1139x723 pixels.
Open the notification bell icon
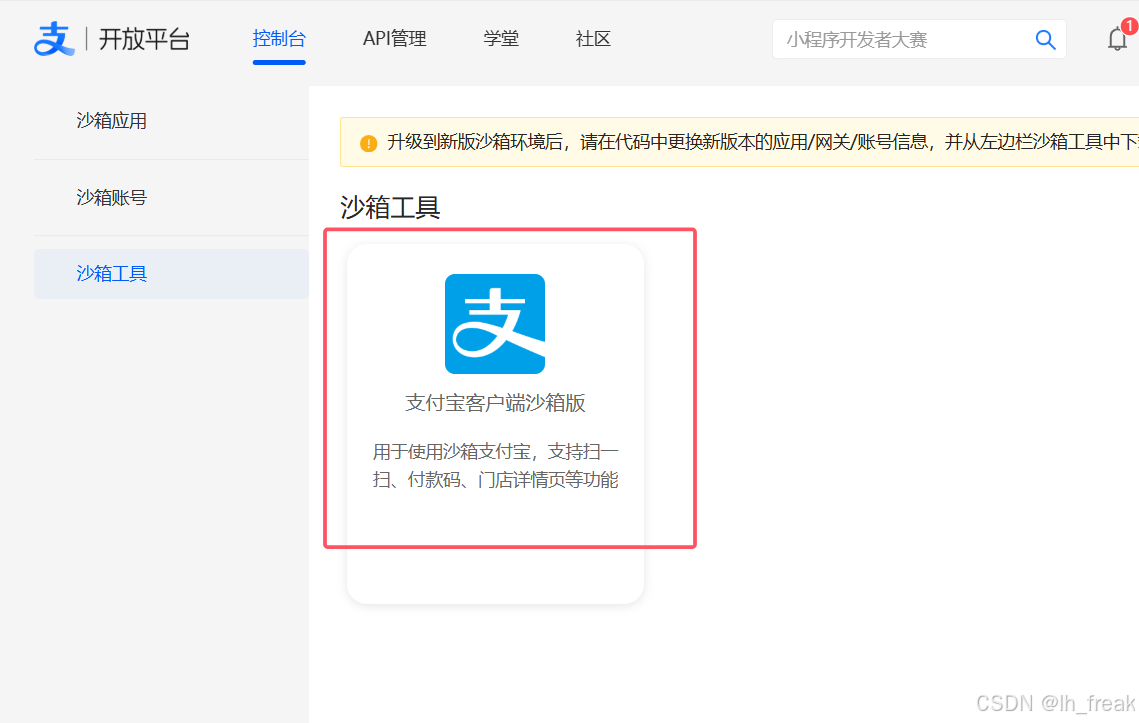(x=1117, y=39)
